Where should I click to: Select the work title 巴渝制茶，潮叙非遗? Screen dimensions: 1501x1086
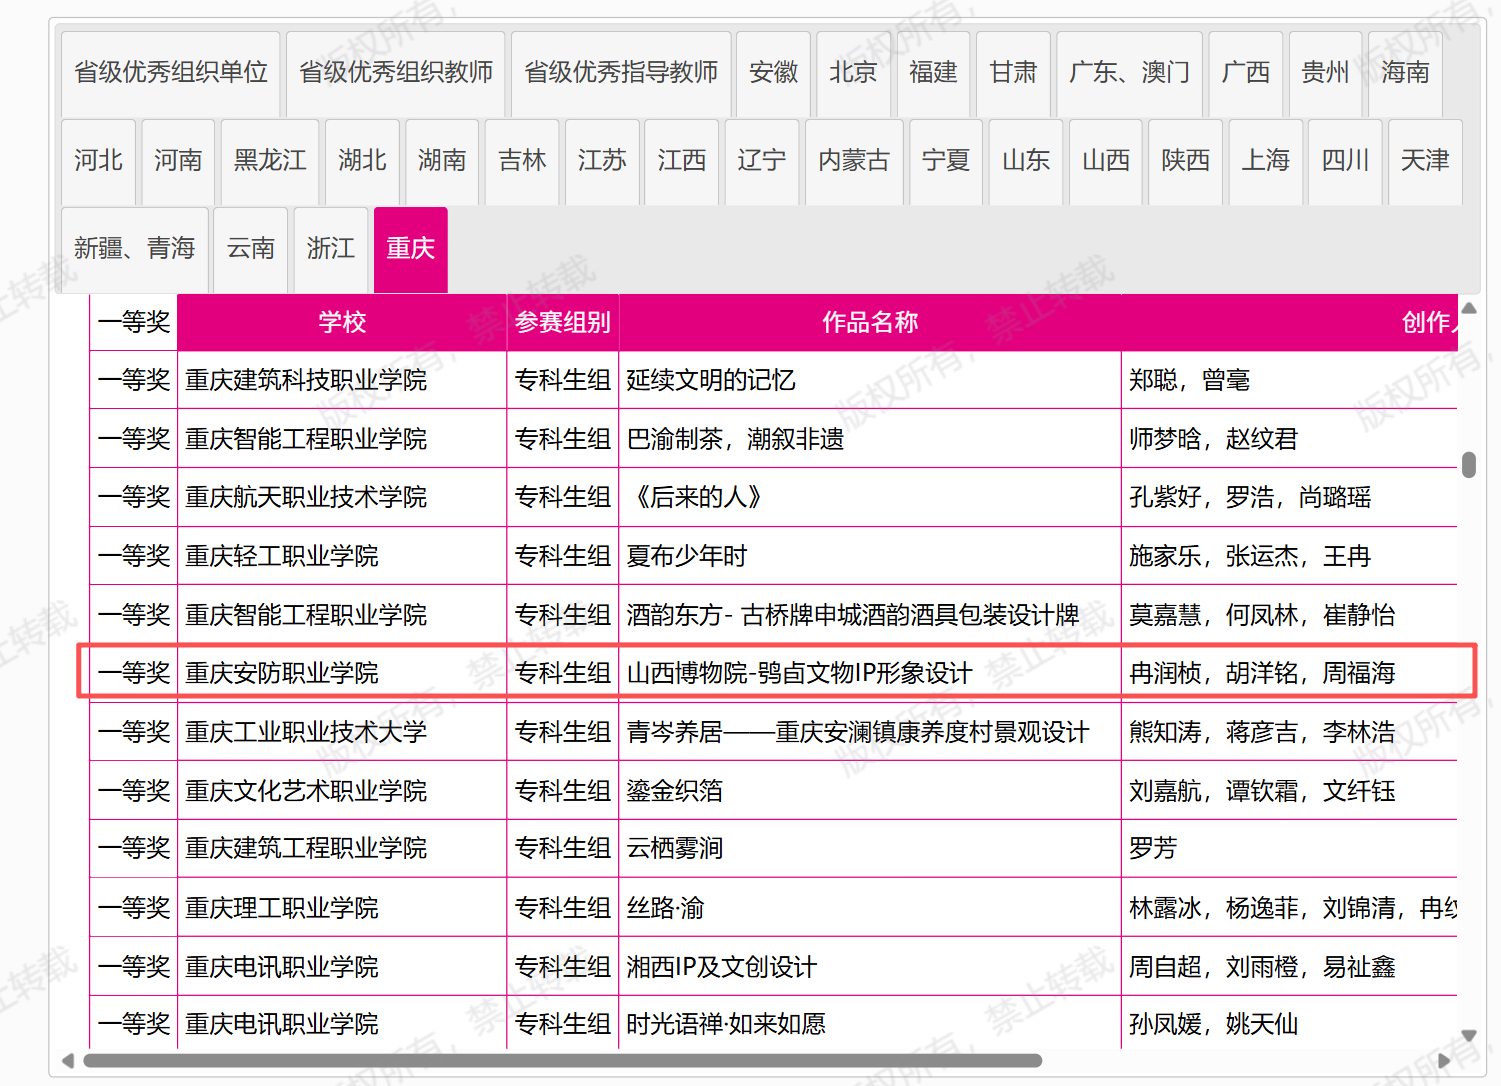735,440
